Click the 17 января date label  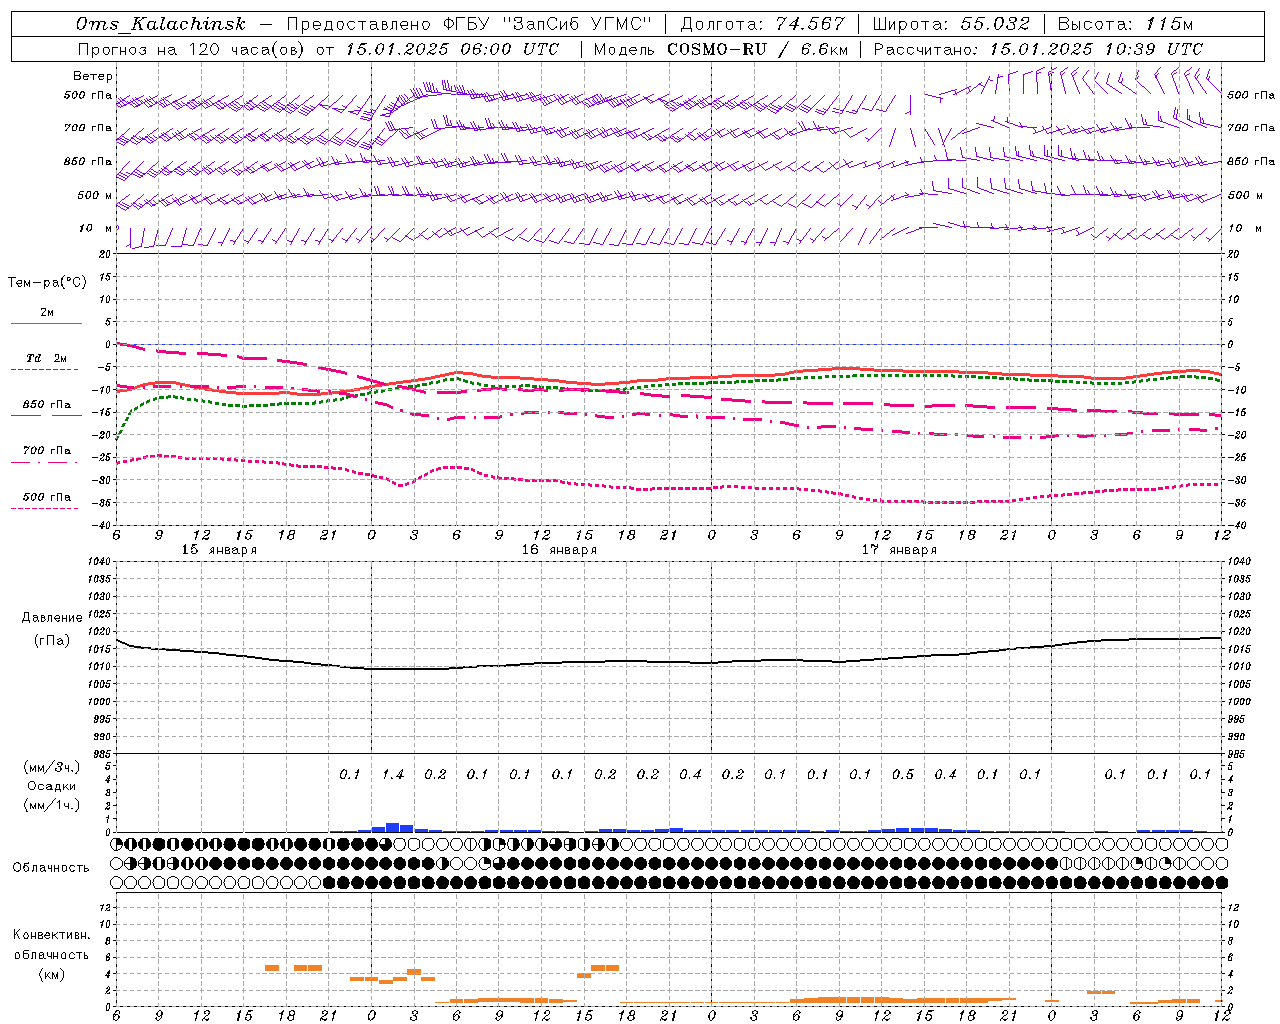tap(899, 550)
